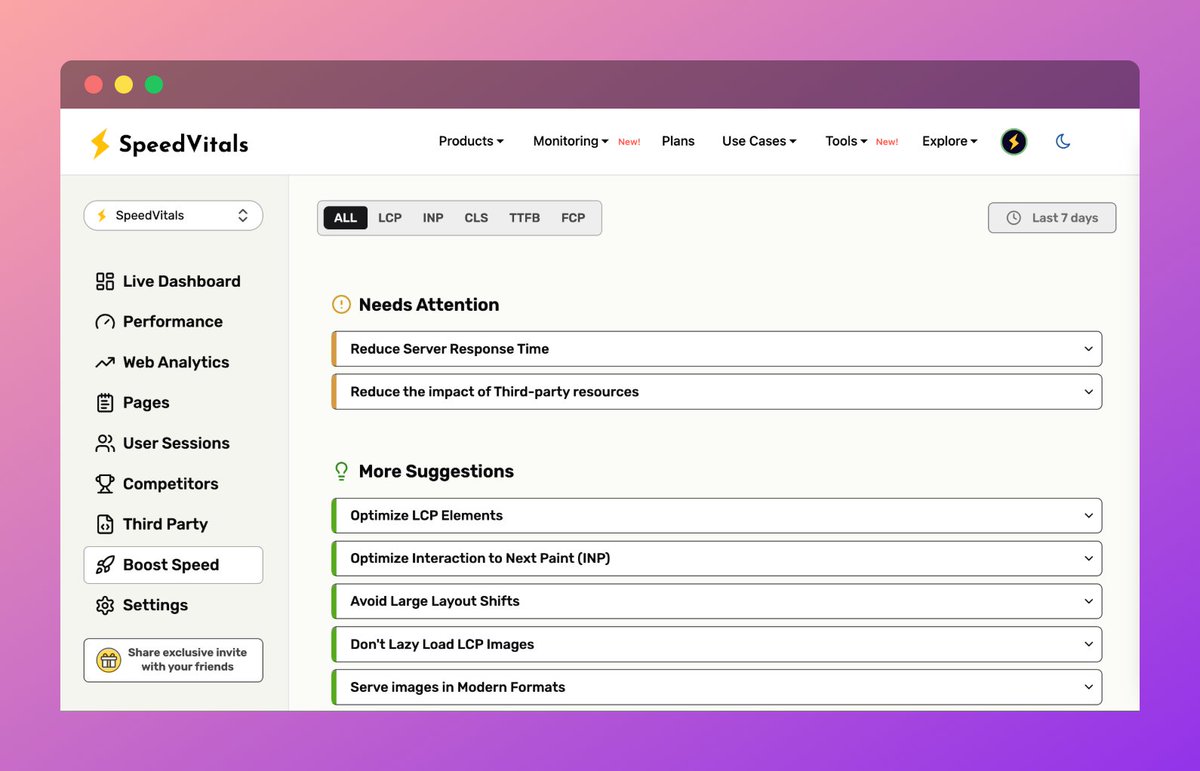
Task: Click the Performance gauge icon
Action: pyautogui.click(x=105, y=322)
